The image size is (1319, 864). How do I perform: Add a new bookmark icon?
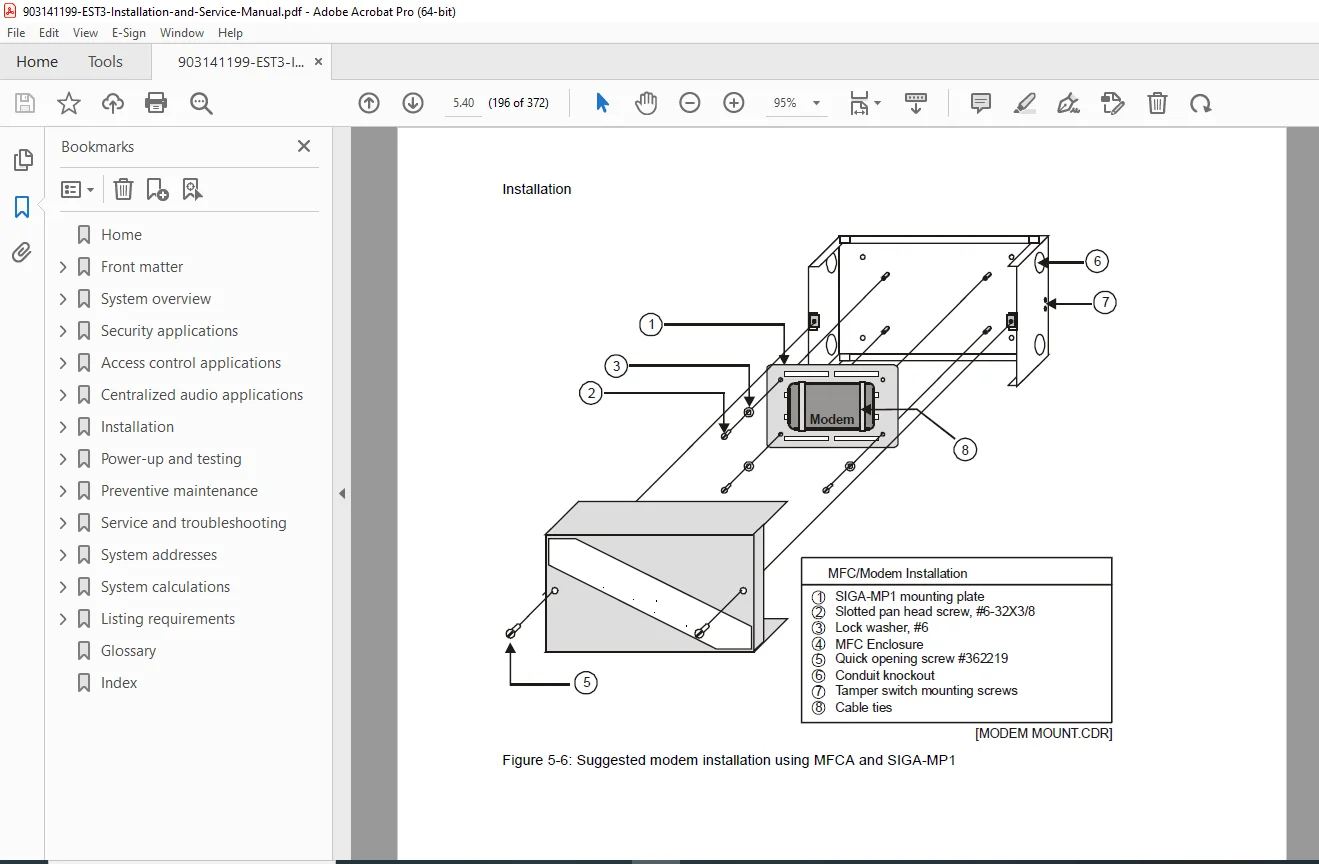pyautogui.click(x=157, y=189)
